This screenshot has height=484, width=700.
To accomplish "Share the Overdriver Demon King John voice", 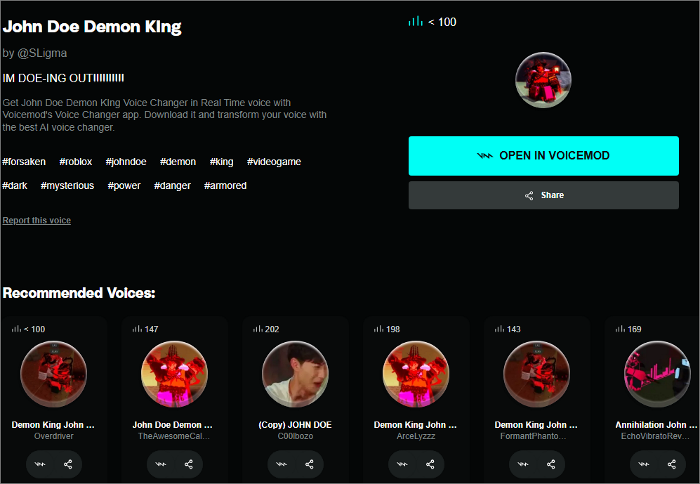I will [x=68, y=464].
